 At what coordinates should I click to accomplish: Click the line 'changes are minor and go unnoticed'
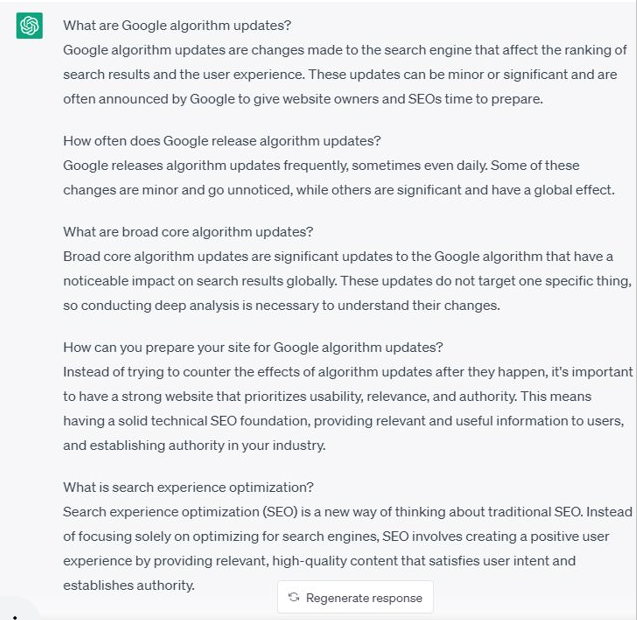pos(339,190)
